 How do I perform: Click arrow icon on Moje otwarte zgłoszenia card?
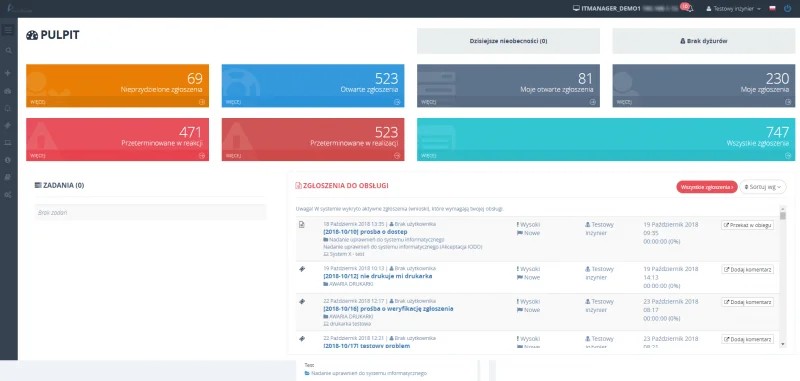(593, 101)
